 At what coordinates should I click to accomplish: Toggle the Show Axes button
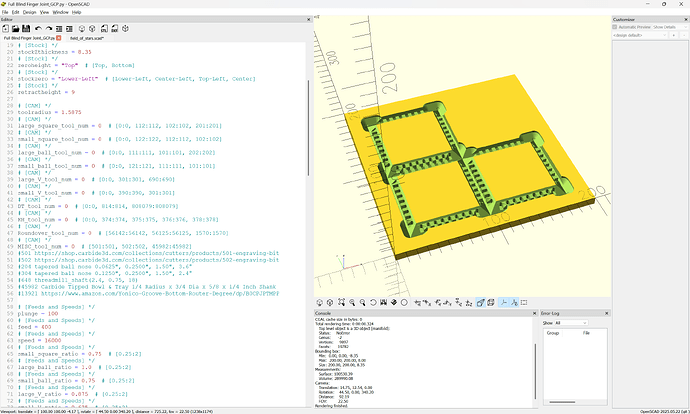point(504,303)
